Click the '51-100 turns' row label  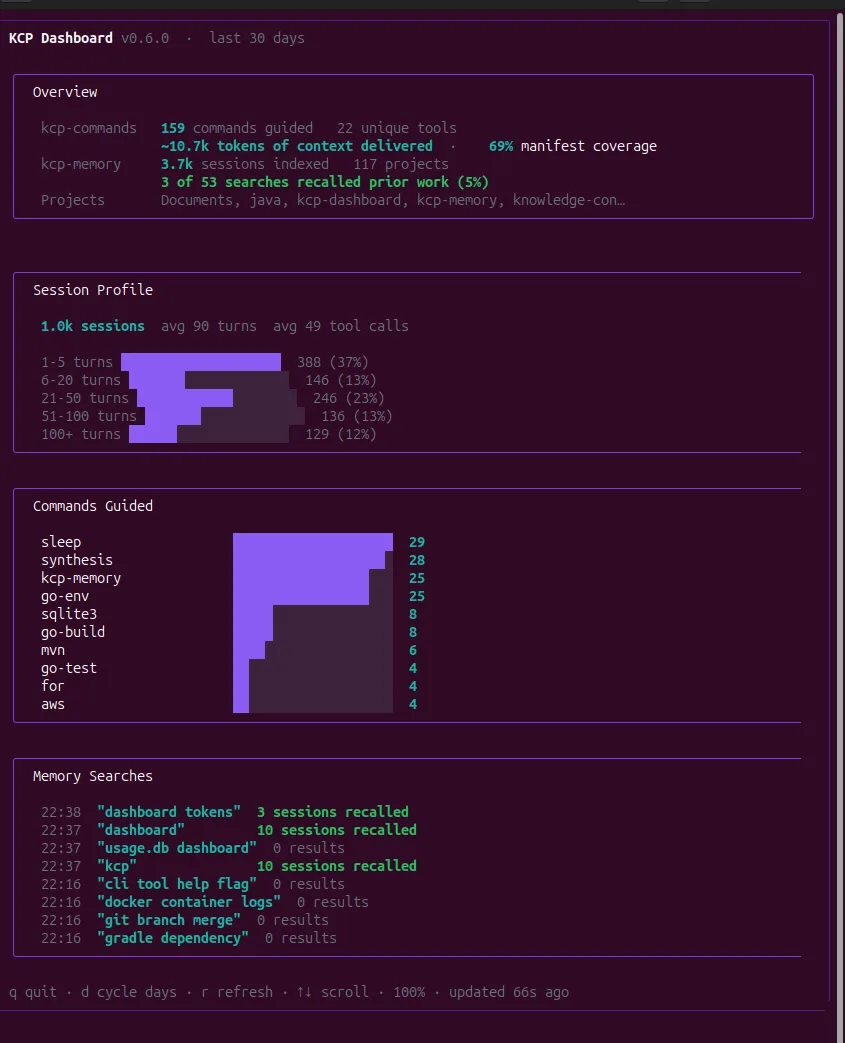coord(89,416)
